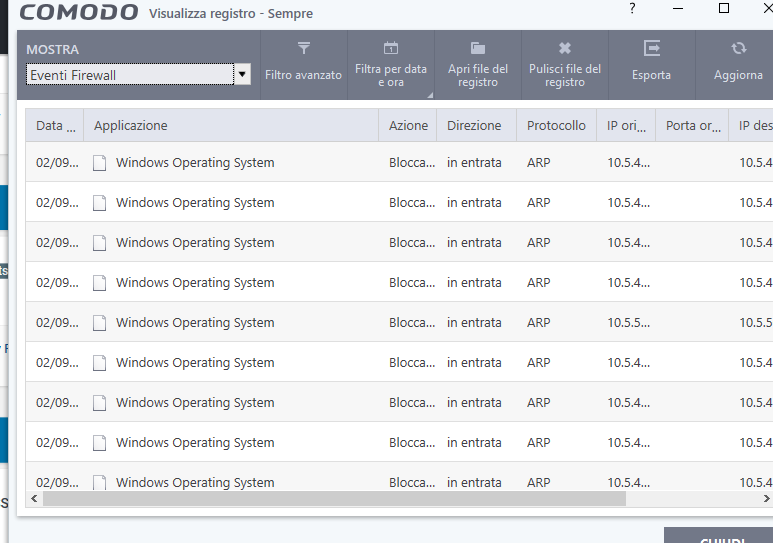The width and height of the screenshot is (773, 543).
Task: Click the Esporta export icon
Action: [x=652, y=48]
